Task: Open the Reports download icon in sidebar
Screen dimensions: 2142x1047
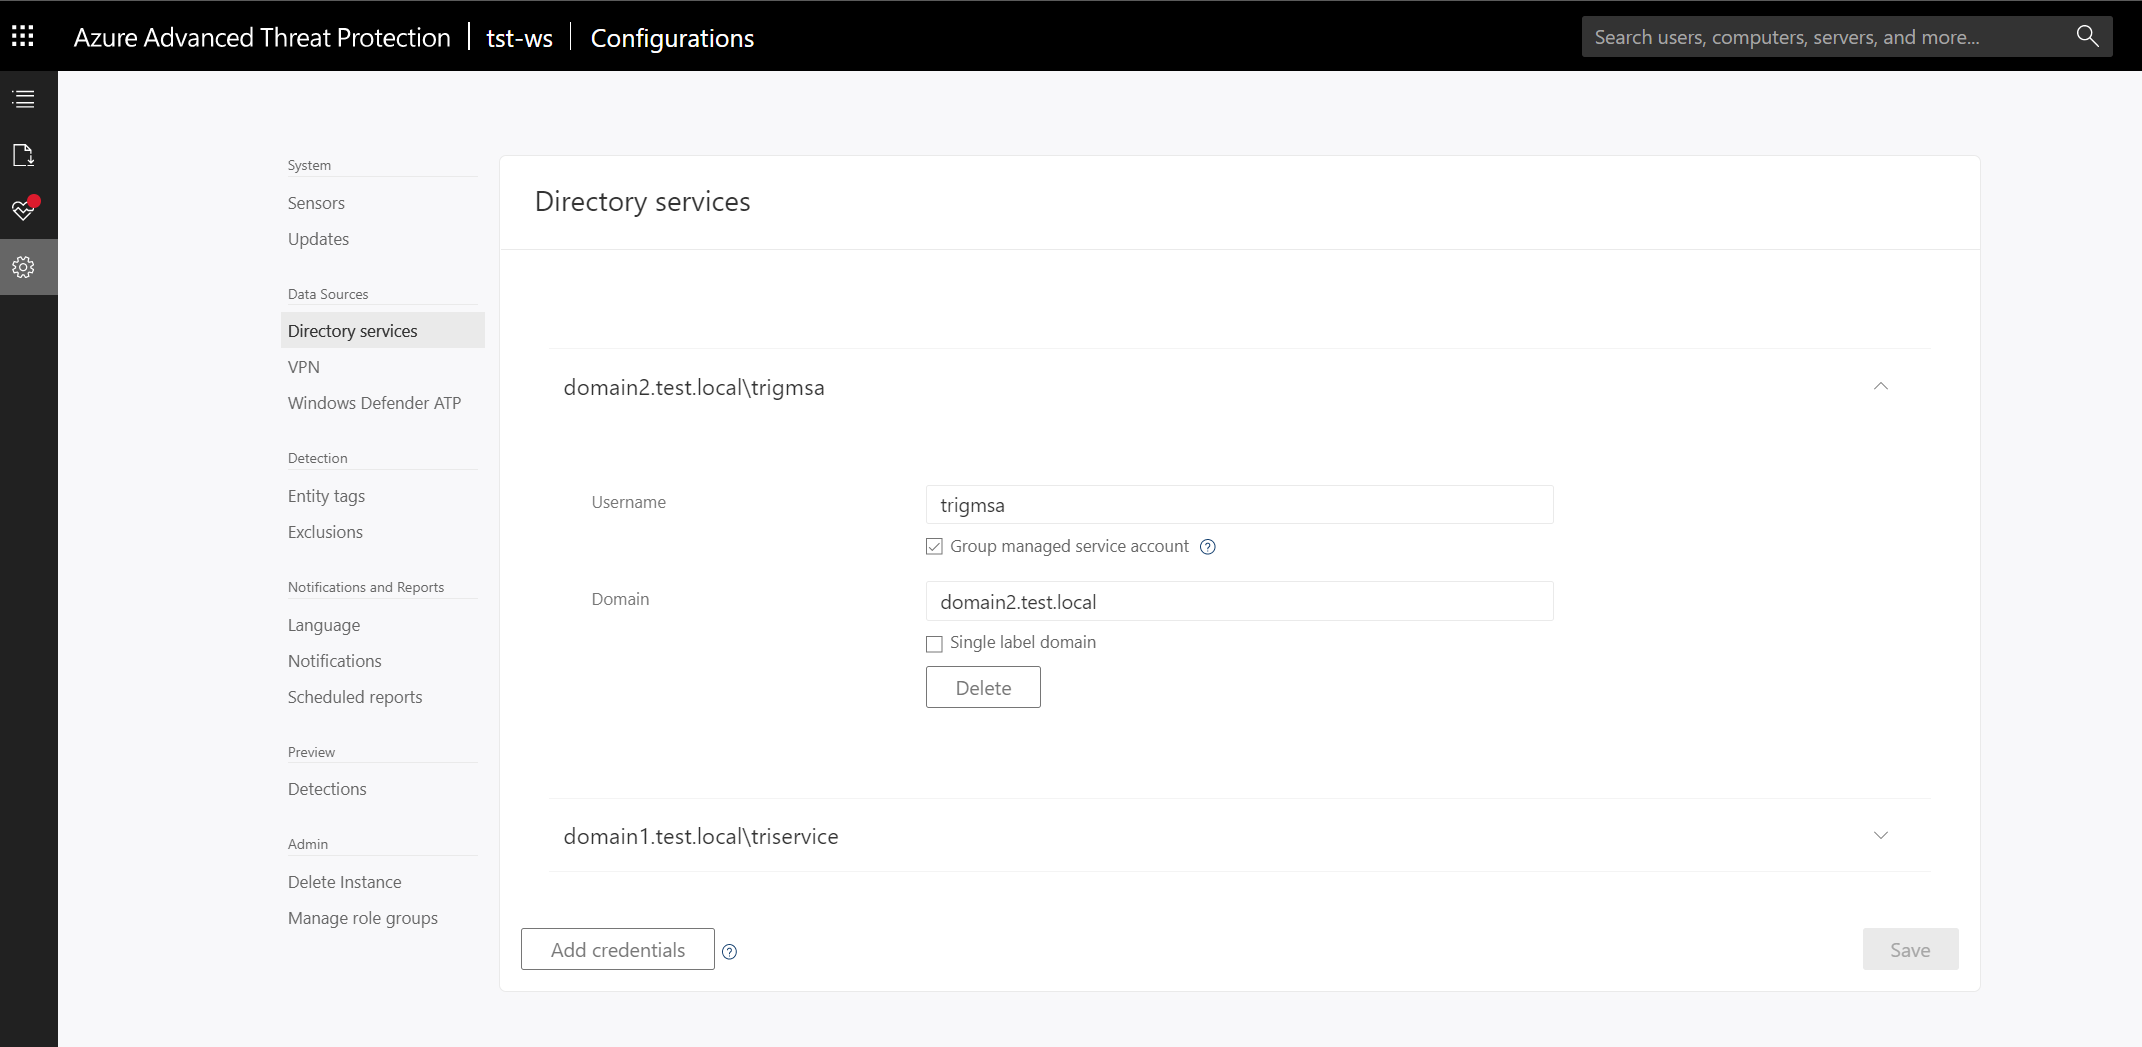Action: coord(24,155)
